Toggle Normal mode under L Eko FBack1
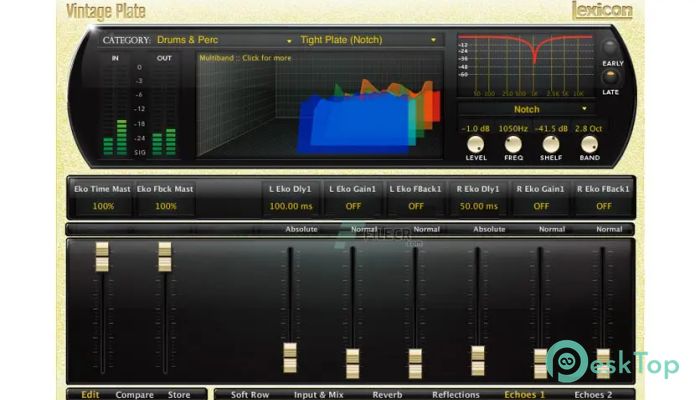The height and width of the screenshot is (400, 700). [x=426, y=229]
